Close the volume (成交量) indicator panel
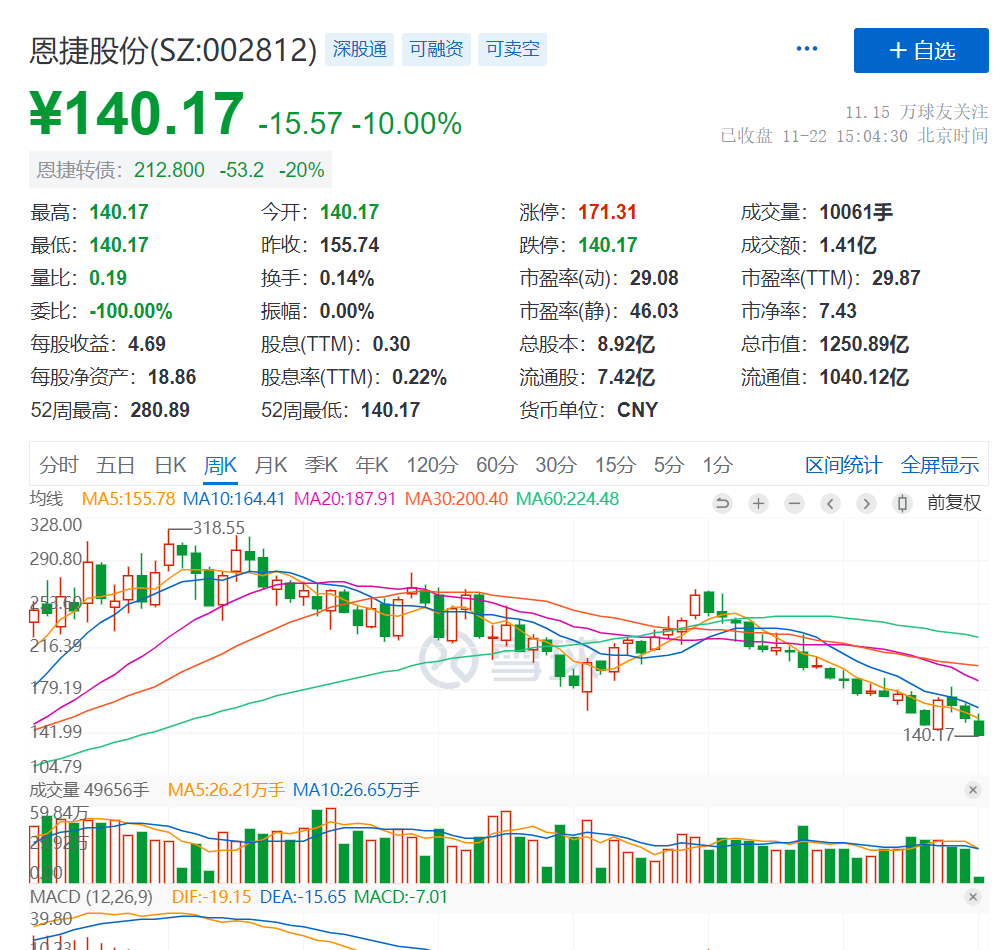The height and width of the screenshot is (950, 1000). (972, 790)
